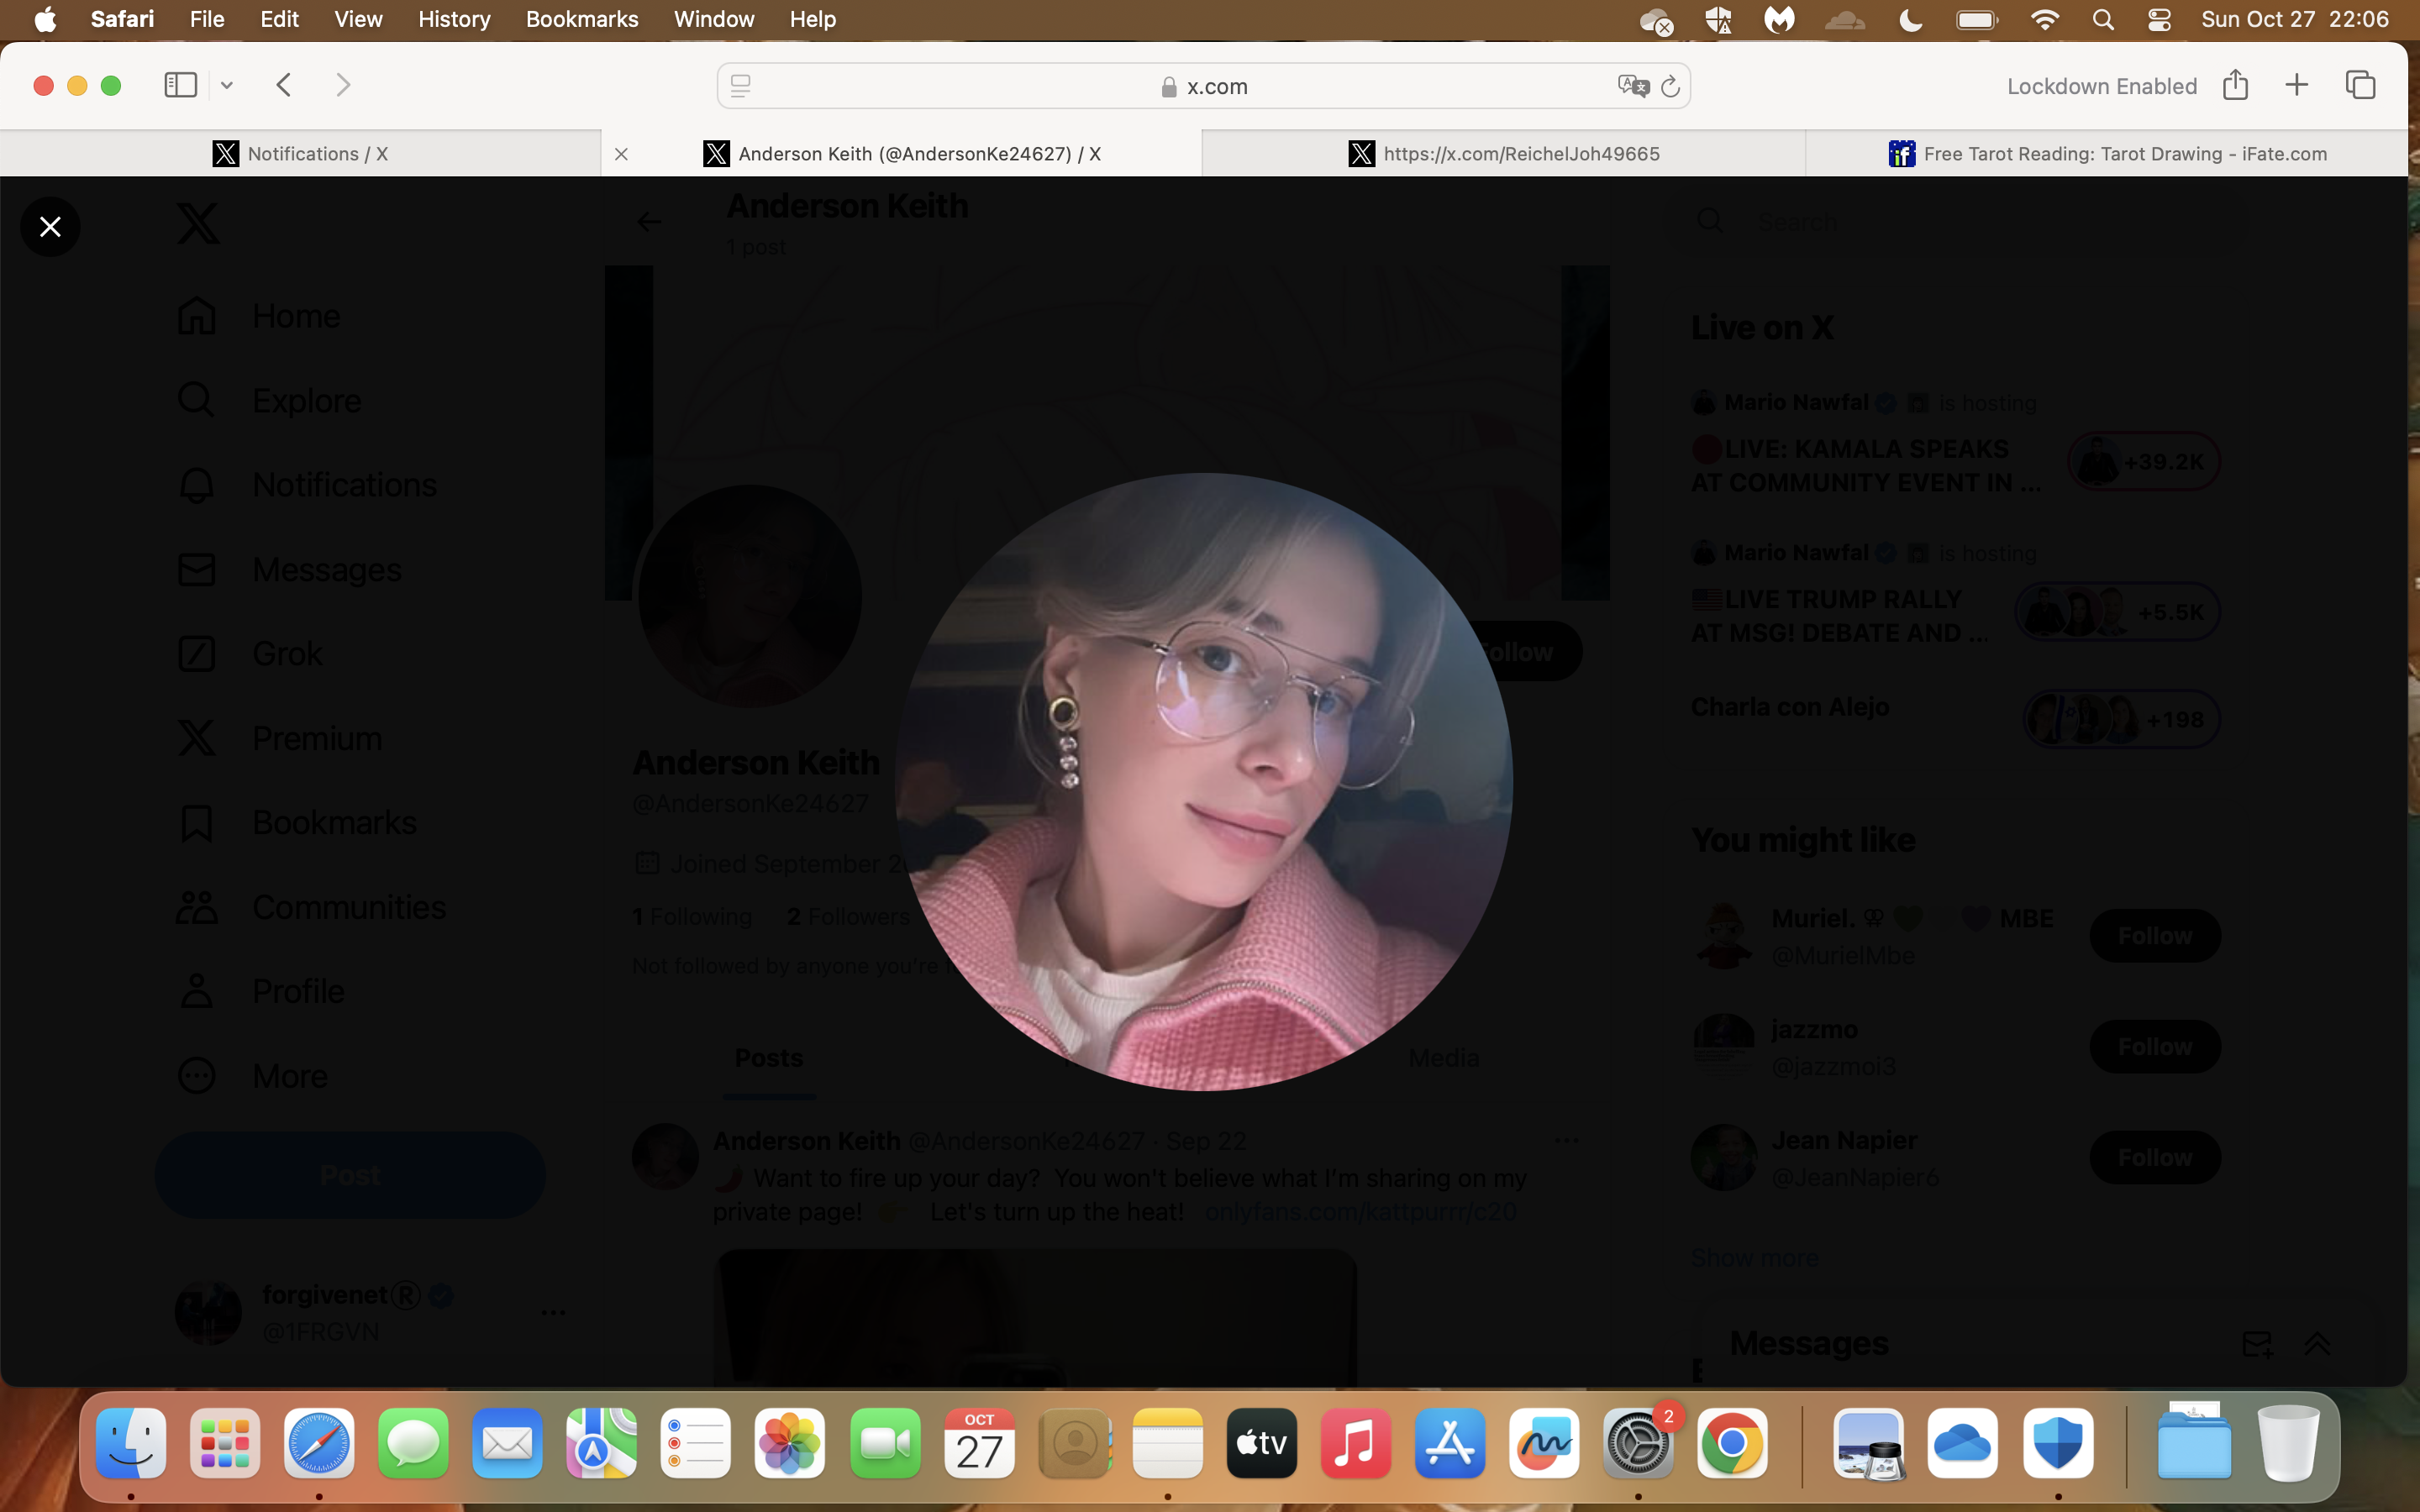Show the tab overview
The height and width of the screenshot is (1512, 2420).
(2360, 85)
